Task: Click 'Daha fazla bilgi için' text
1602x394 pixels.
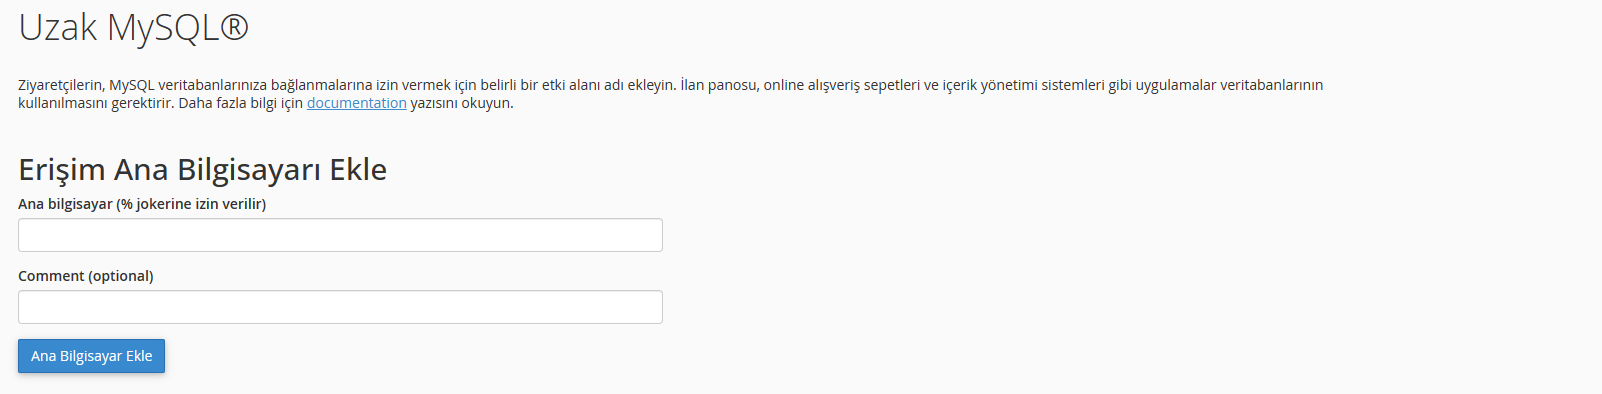Action: pos(240,103)
